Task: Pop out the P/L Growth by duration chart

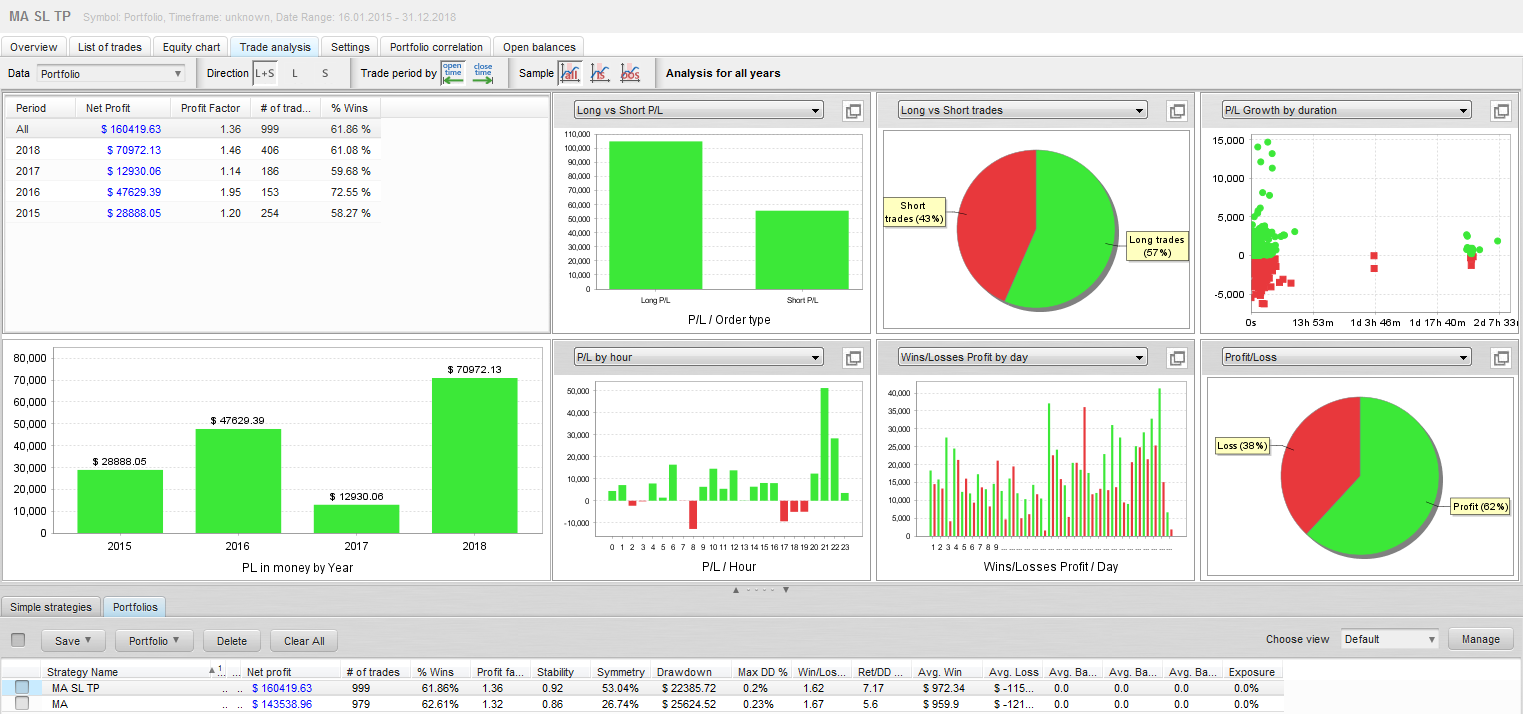Action: tap(1501, 111)
